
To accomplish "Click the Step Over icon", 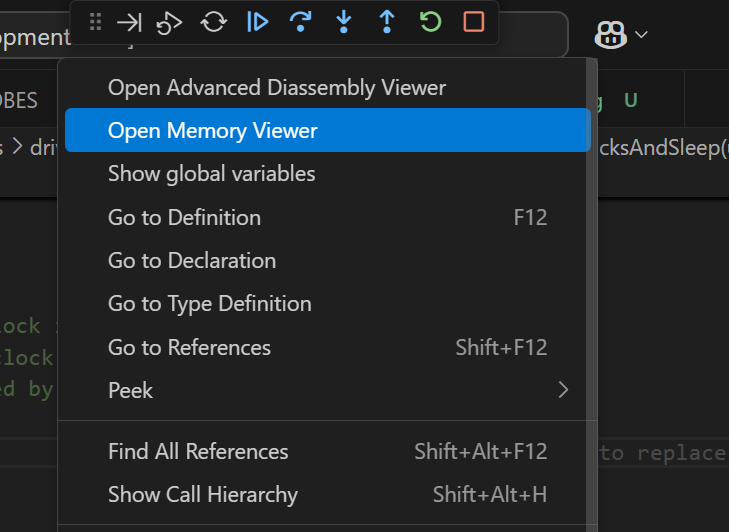I will [x=300, y=22].
